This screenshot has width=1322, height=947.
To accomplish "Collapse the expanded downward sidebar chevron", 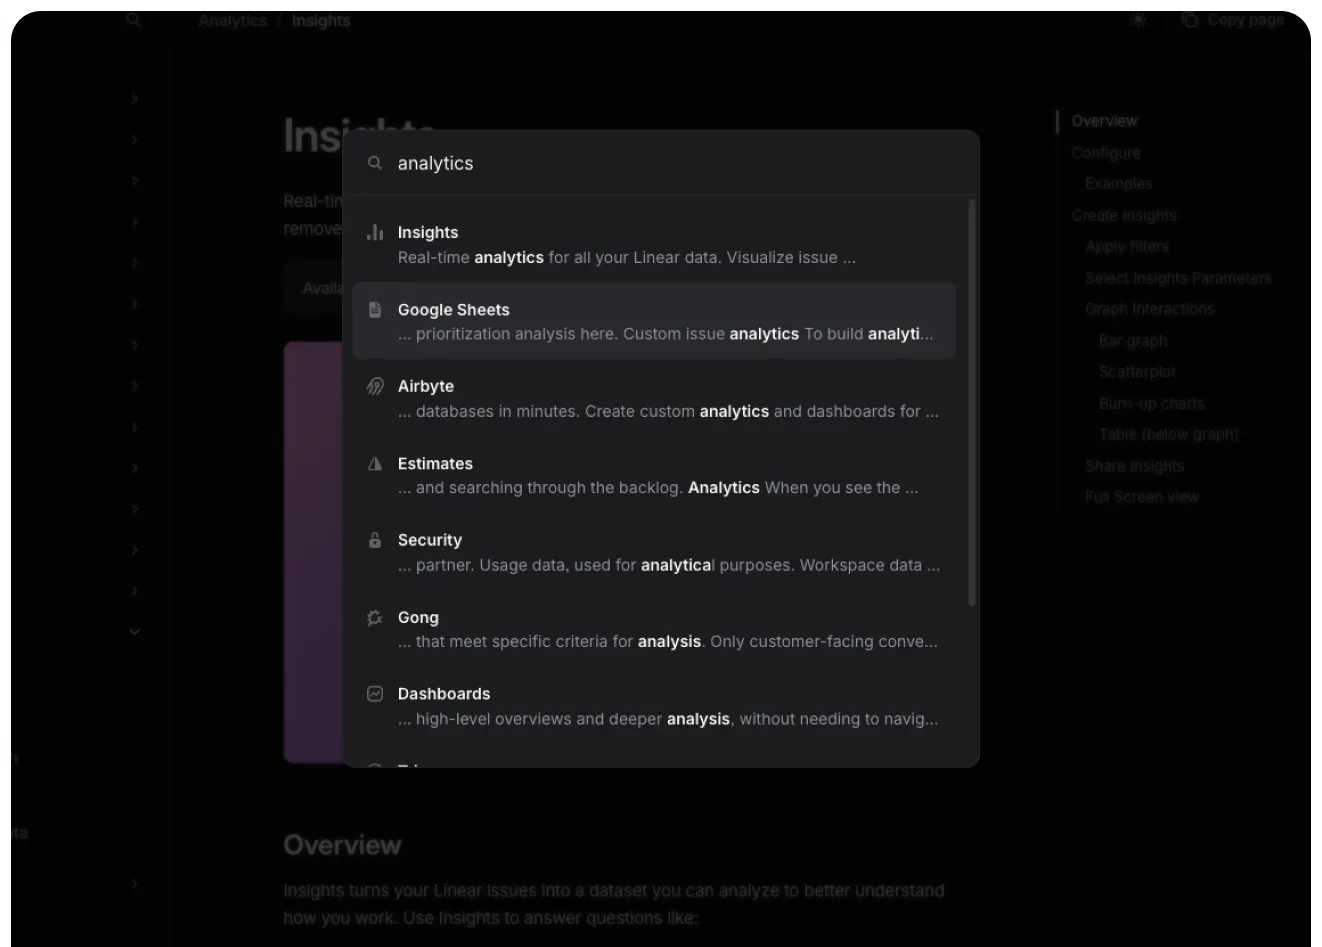I will (134, 632).
